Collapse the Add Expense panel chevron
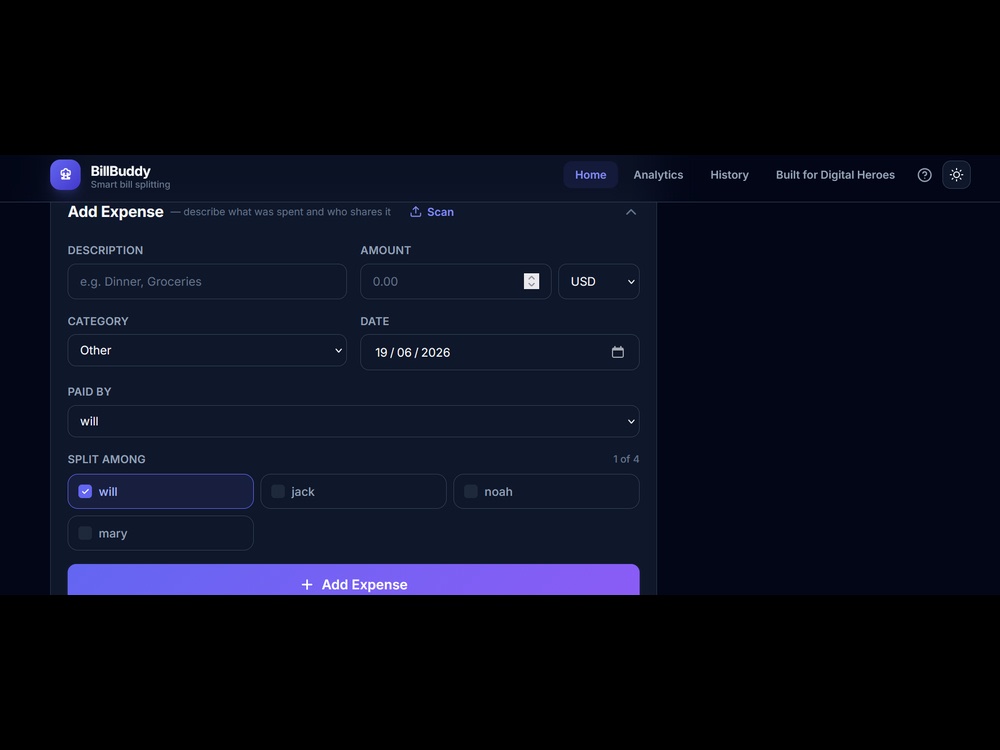This screenshot has height=750, width=1000. (x=631, y=212)
